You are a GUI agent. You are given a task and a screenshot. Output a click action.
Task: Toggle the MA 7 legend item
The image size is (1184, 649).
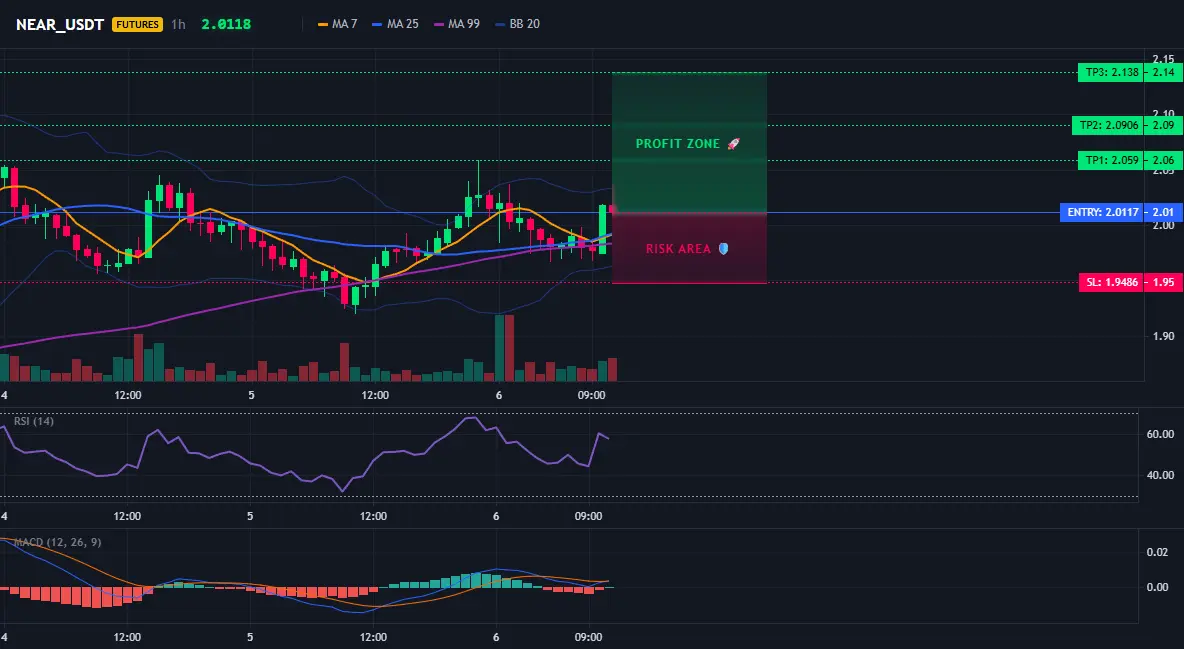[338, 24]
